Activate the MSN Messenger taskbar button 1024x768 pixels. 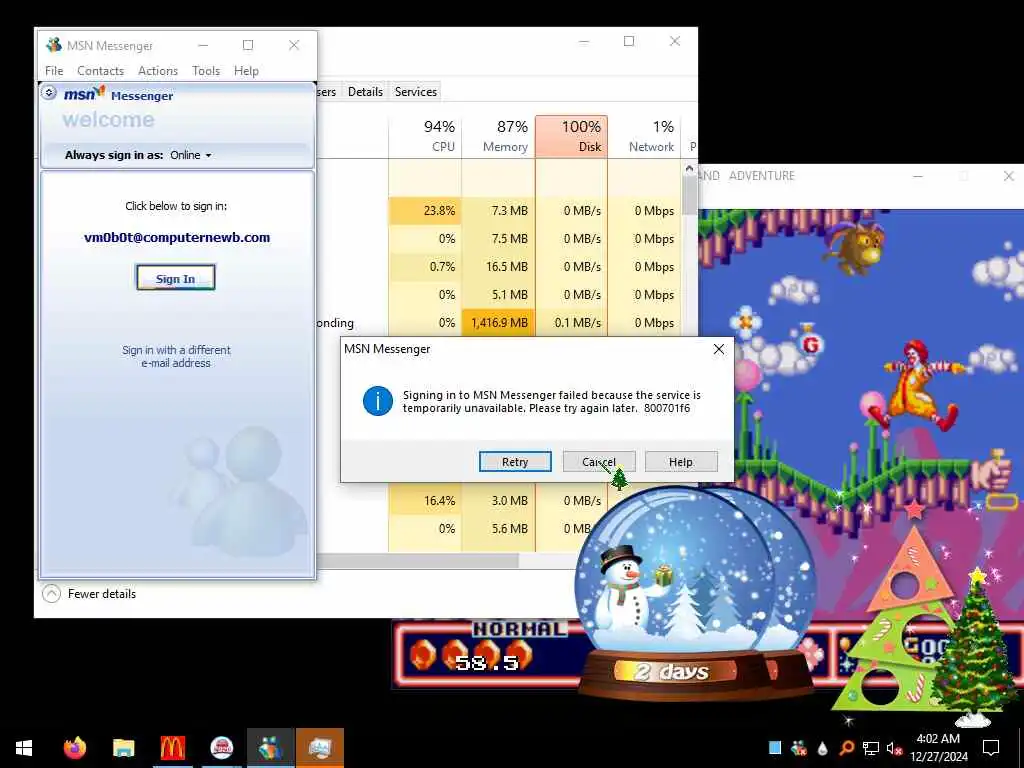pos(270,748)
